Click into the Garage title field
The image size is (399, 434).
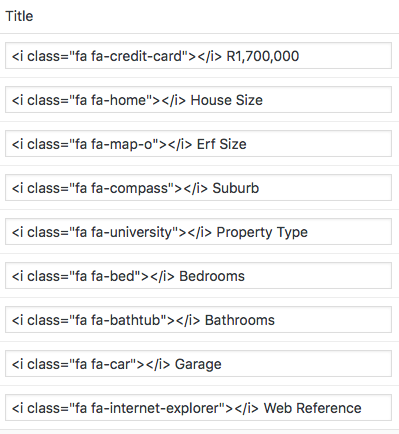(198, 364)
